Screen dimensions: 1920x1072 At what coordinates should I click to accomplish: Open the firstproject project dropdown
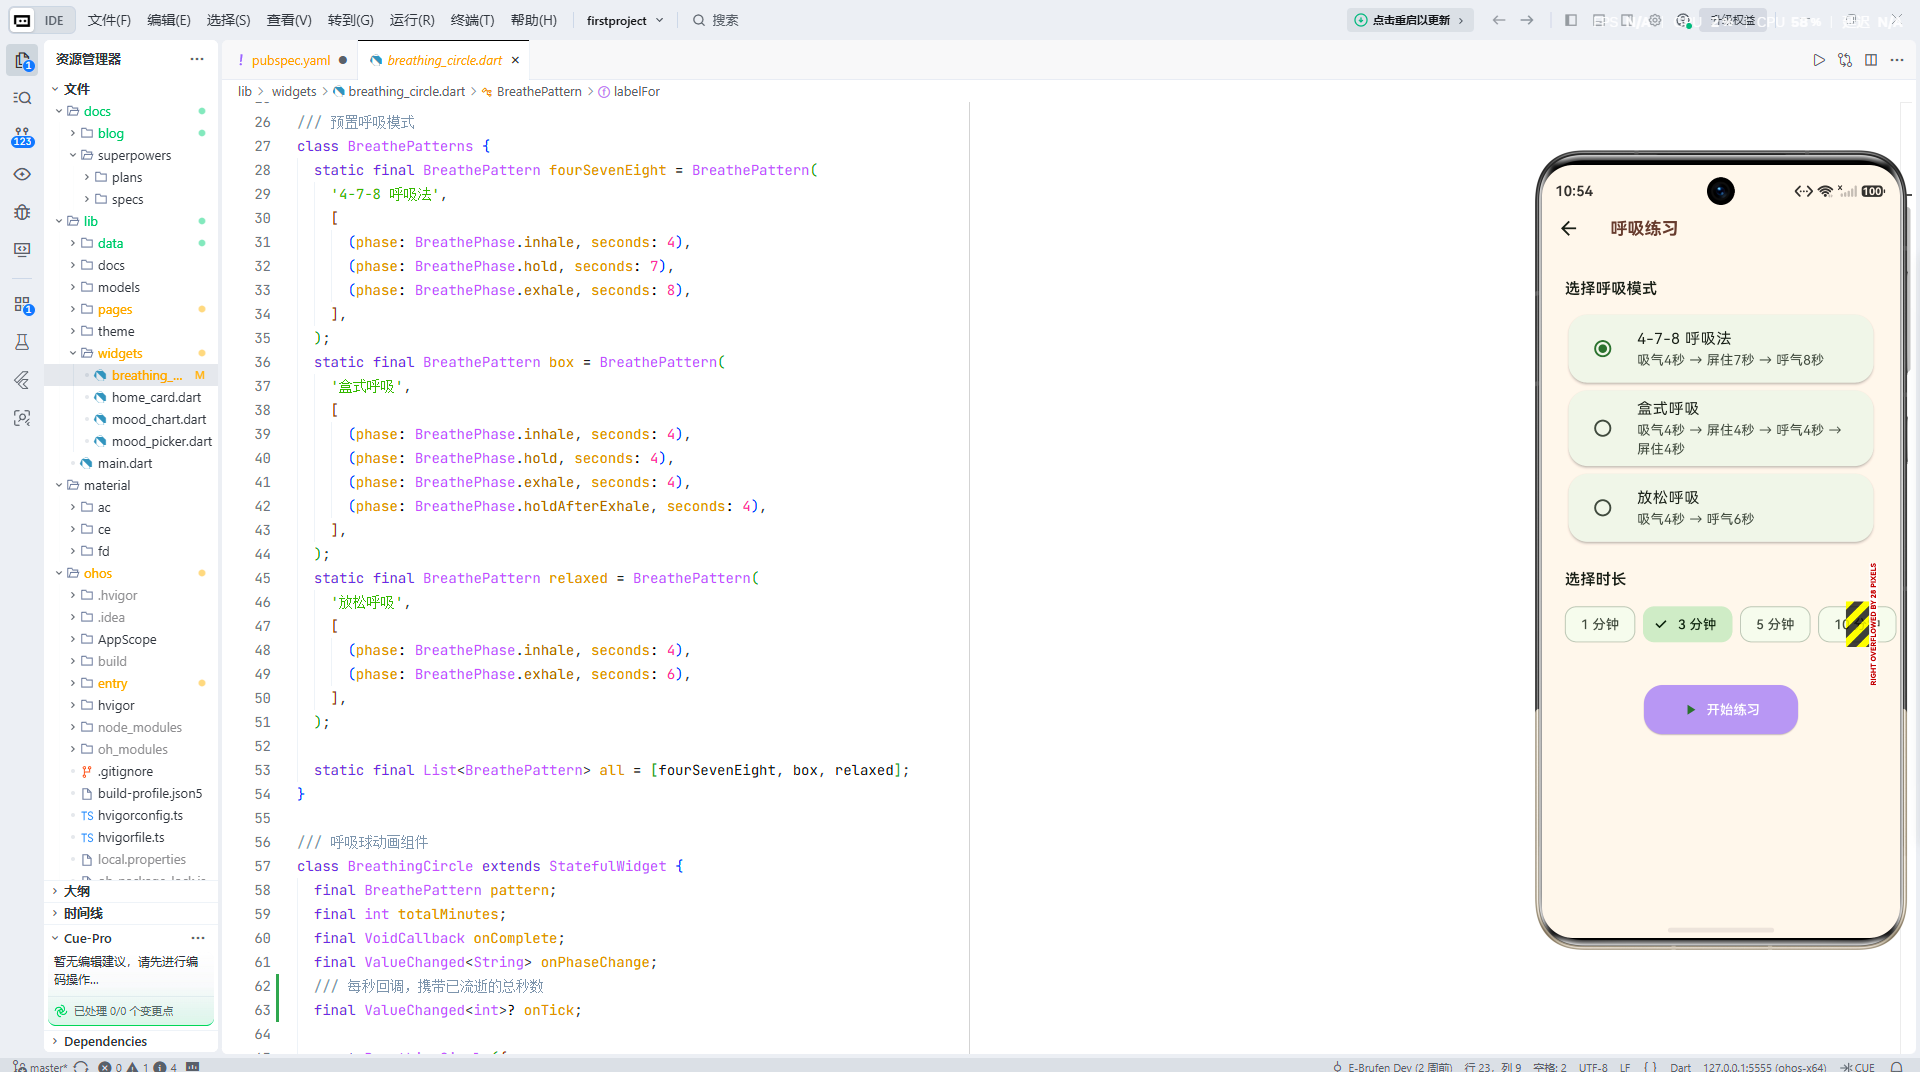coord(625,20)
